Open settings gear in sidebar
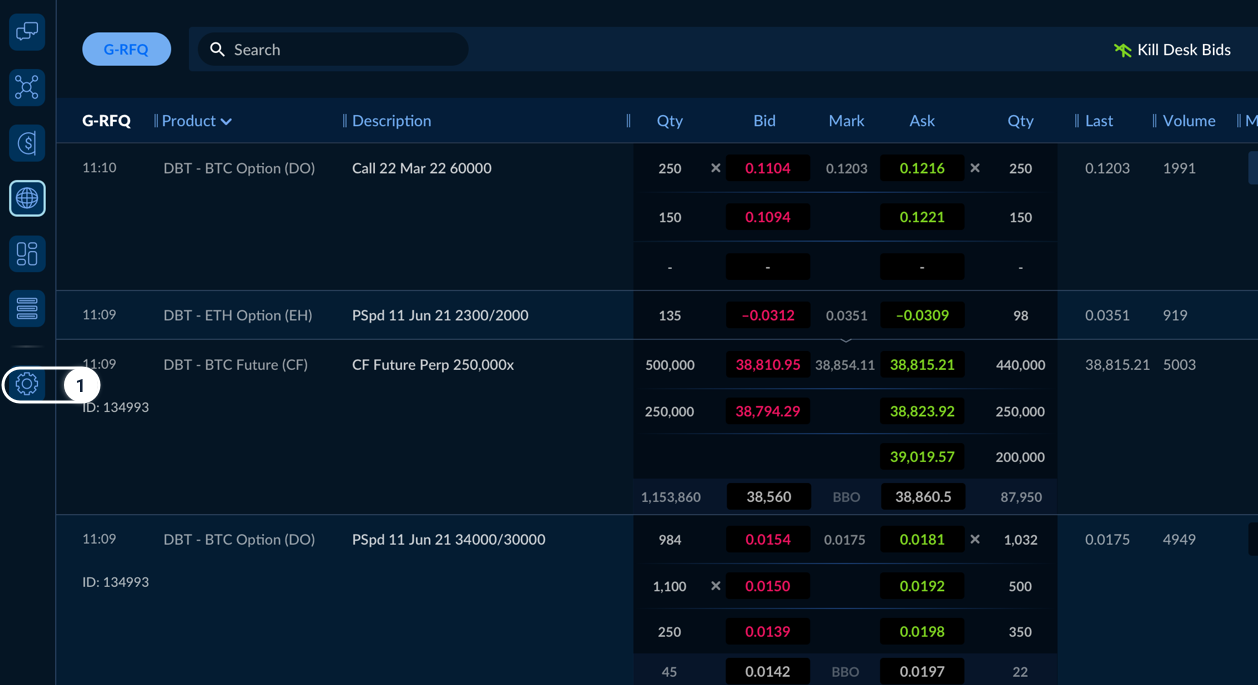The width and height of the screenshot is (1258, 685). click(27, 384)
